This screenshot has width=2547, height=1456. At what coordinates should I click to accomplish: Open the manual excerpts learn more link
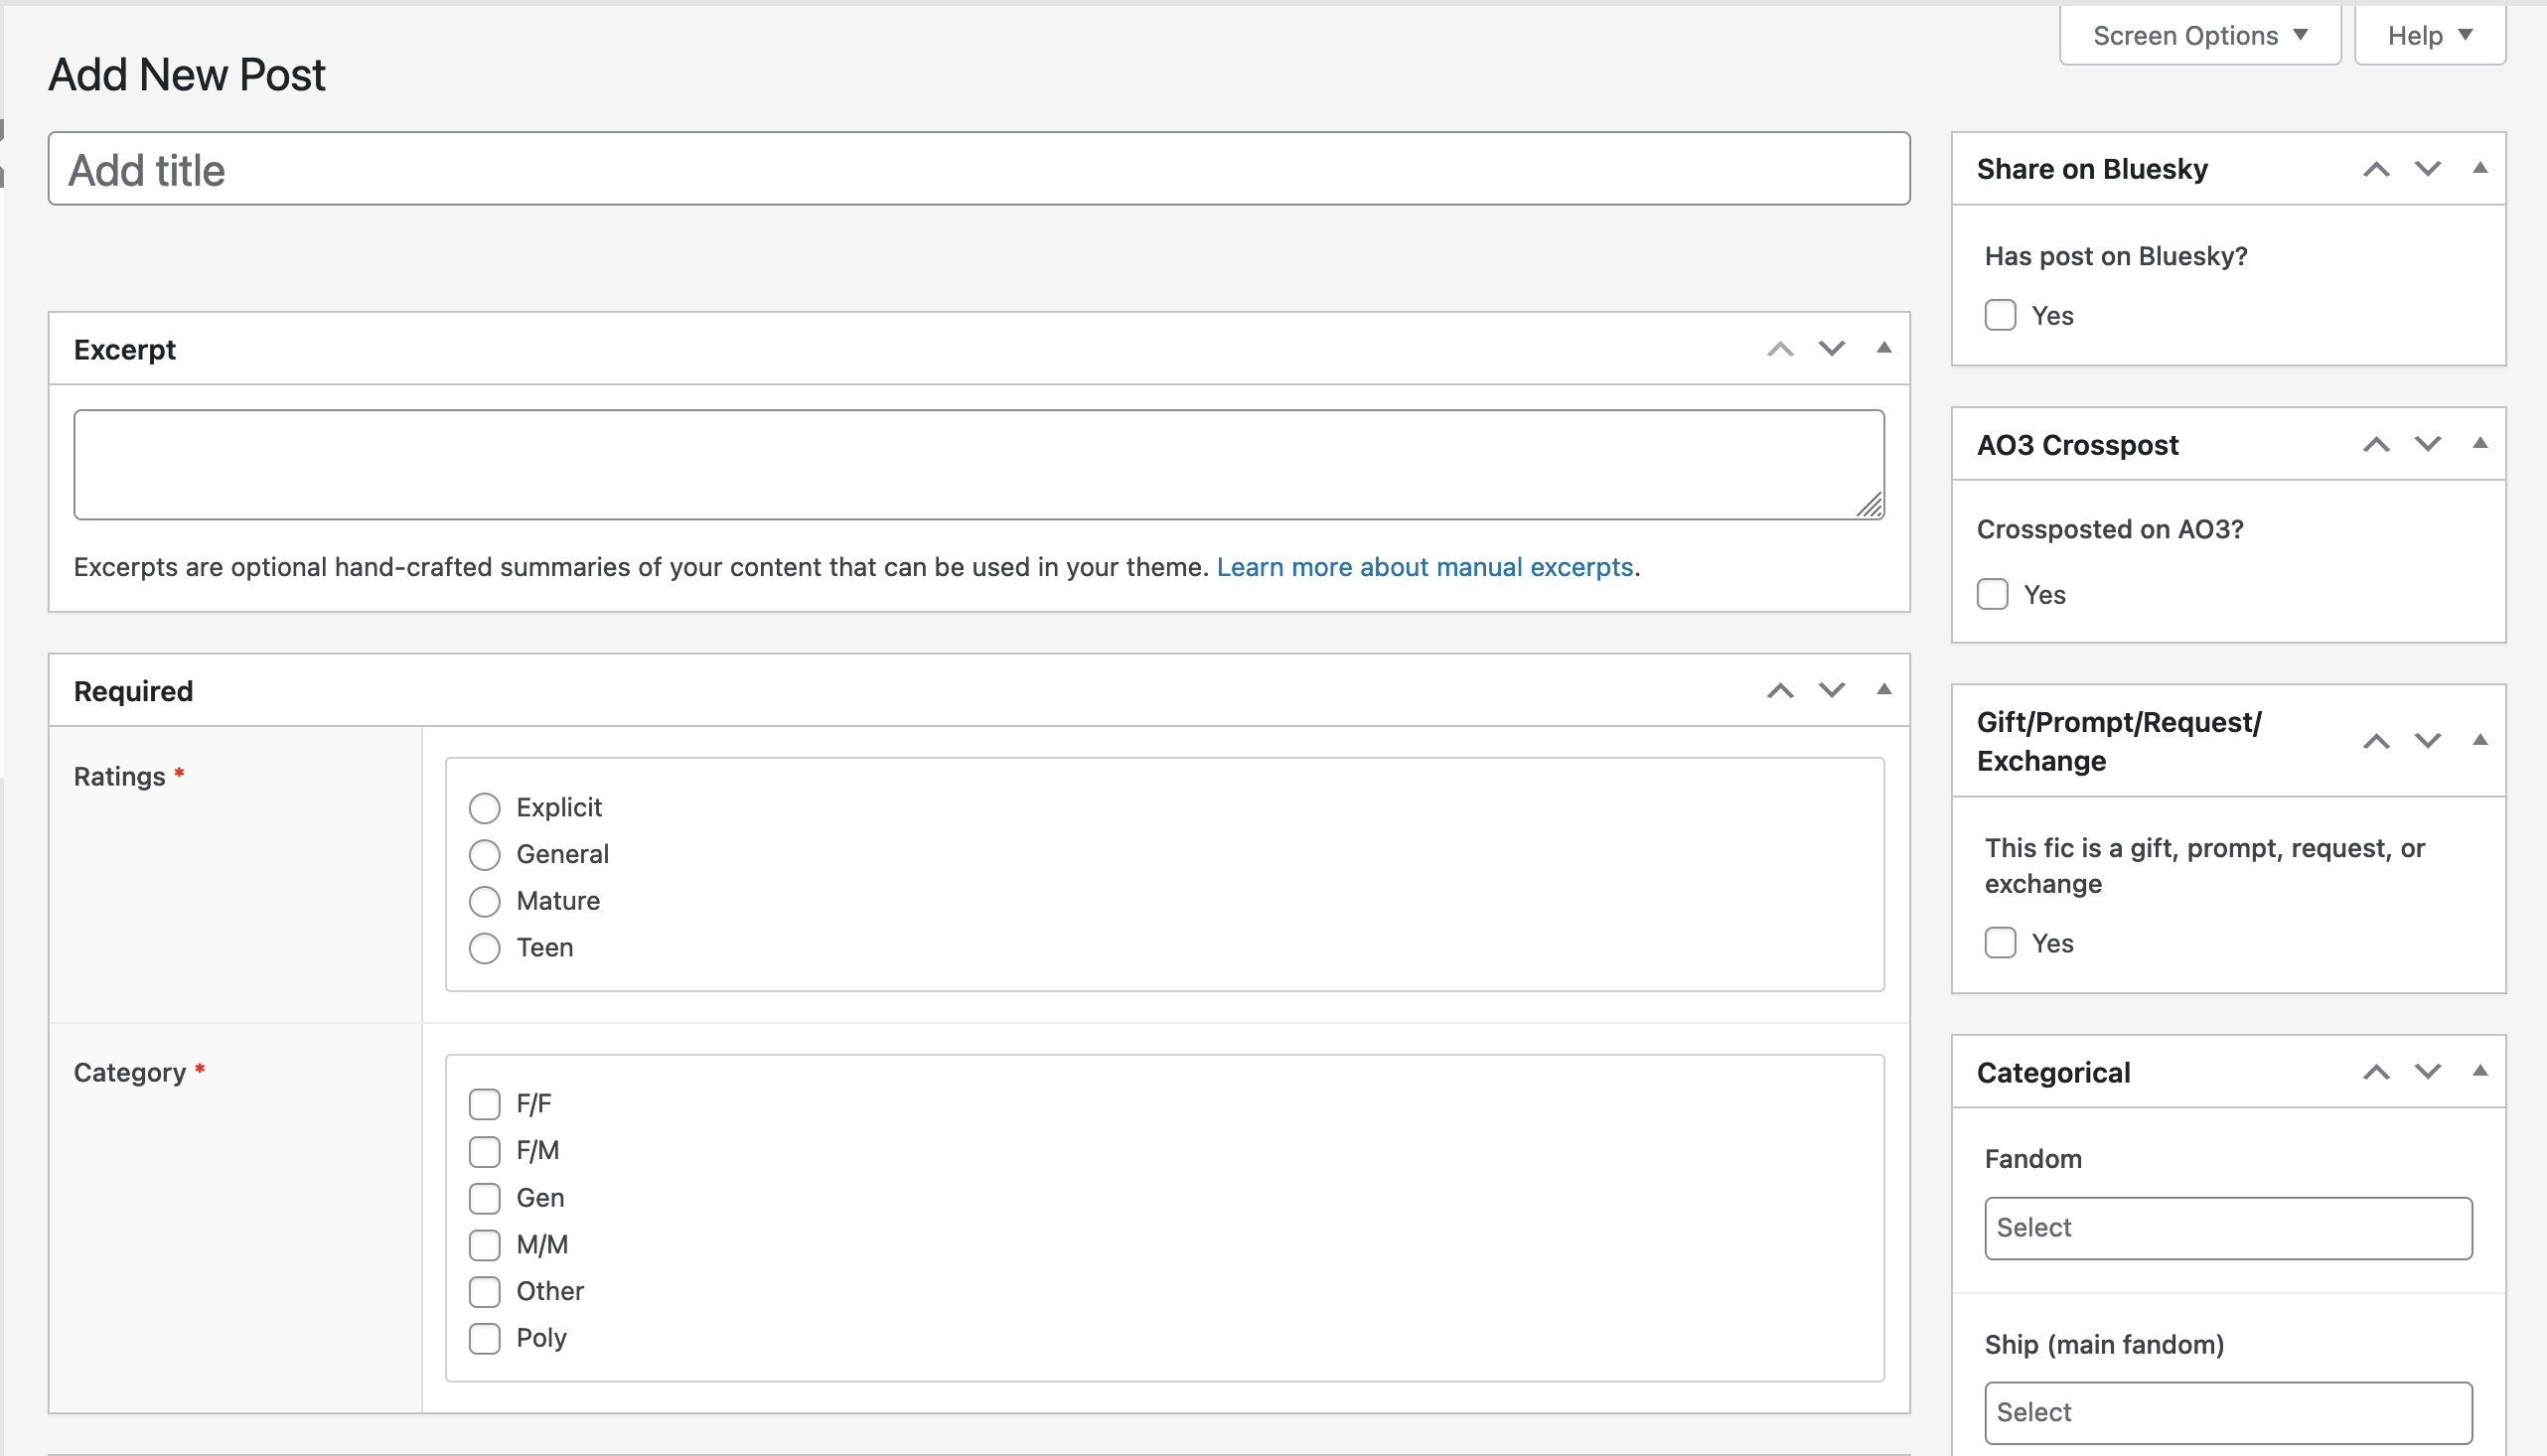coord(1424,566)
